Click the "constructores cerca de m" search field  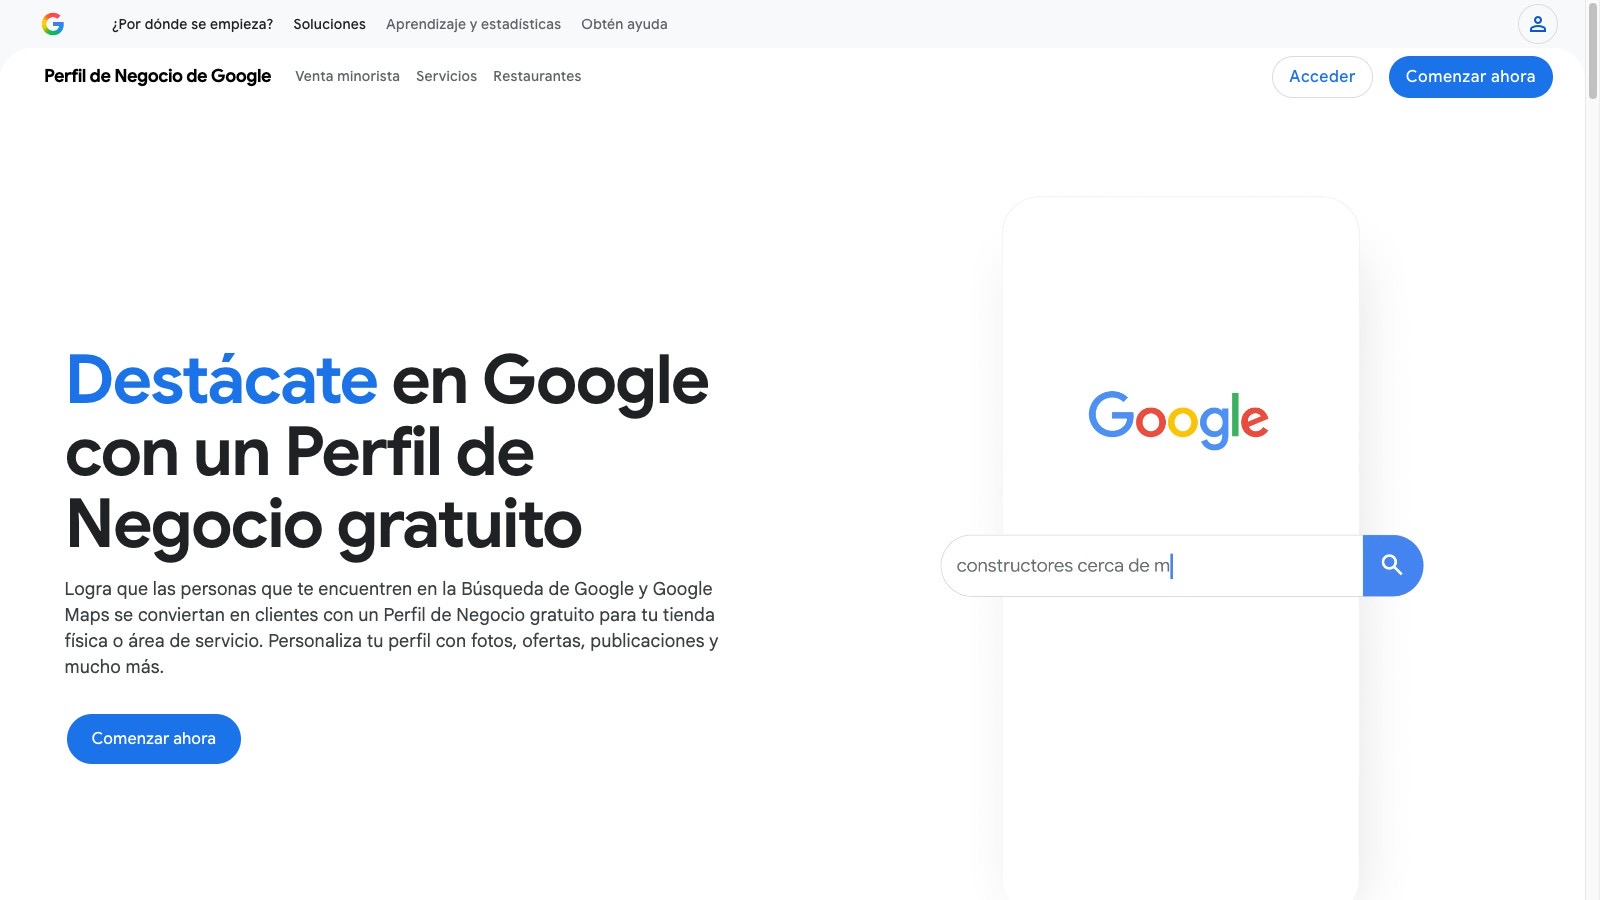[x=1152, y=566]
